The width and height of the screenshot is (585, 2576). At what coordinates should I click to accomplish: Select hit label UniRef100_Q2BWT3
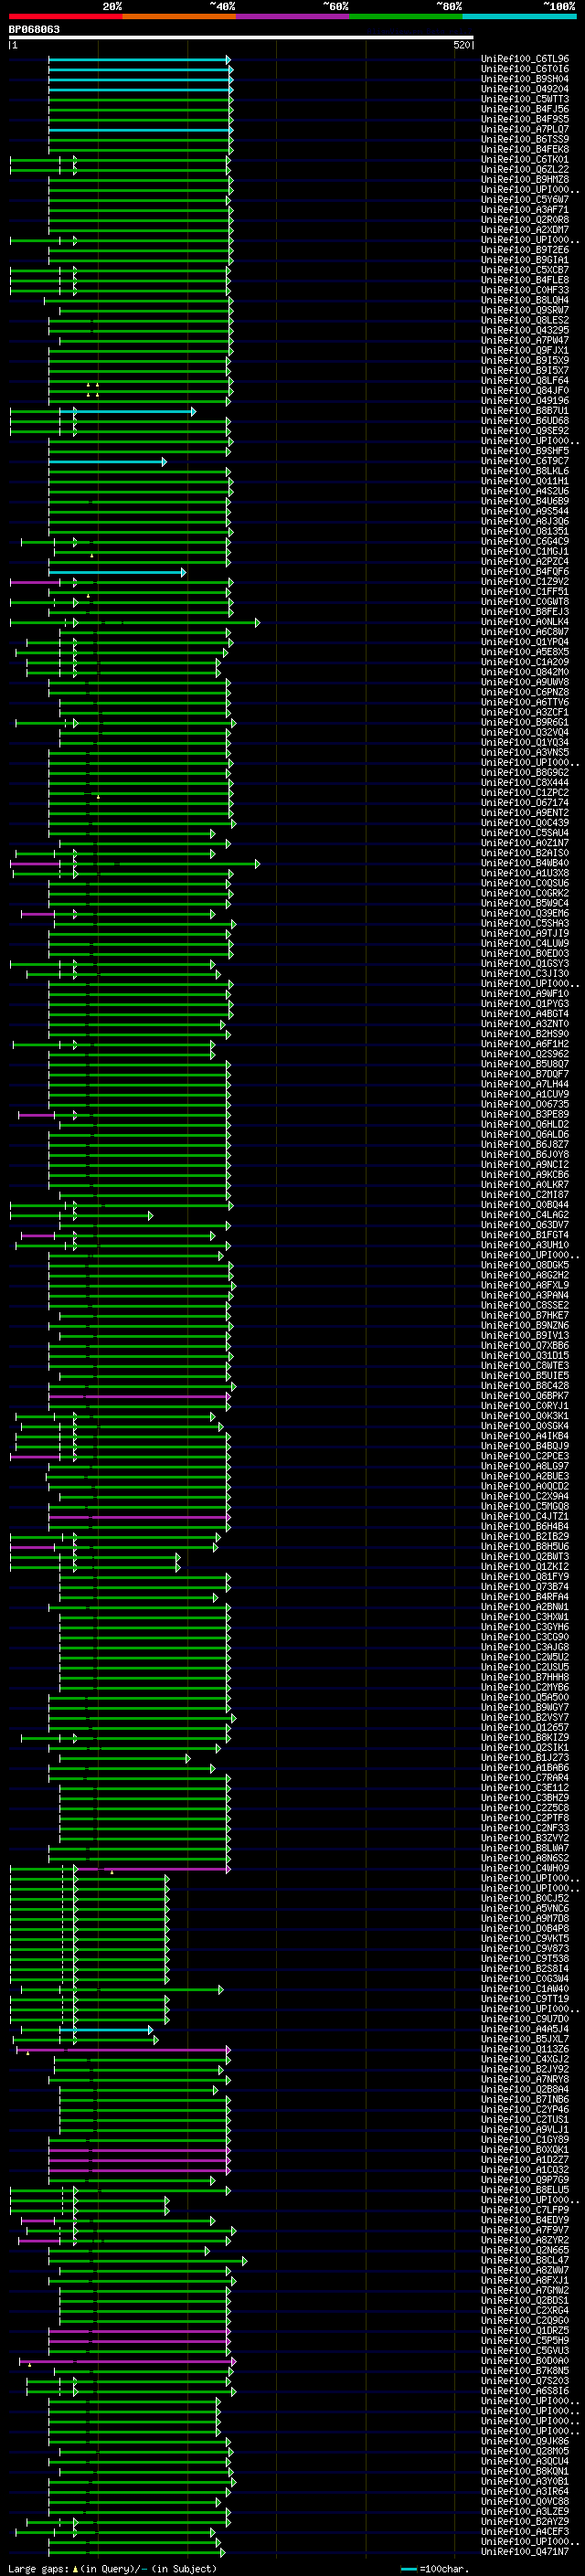click(x=525, y=1556)
